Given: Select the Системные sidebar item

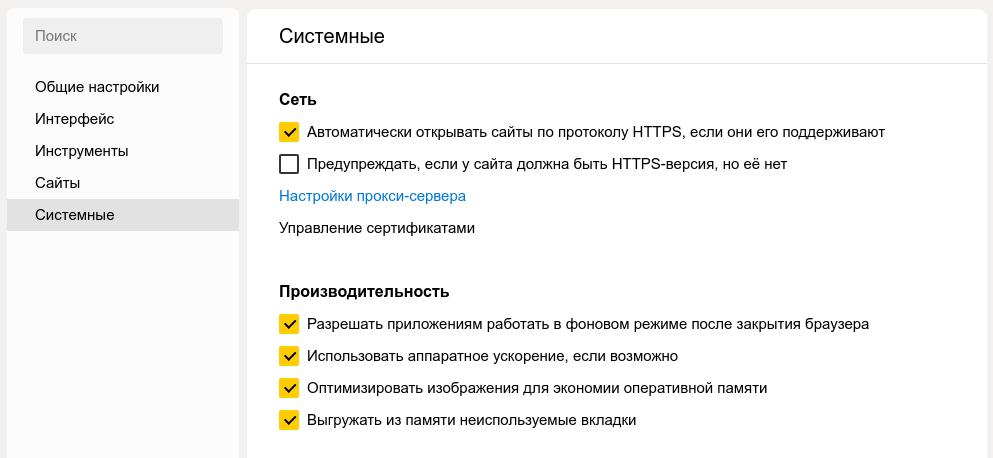Looking at the screenshot, I should [x=75, y=215].
